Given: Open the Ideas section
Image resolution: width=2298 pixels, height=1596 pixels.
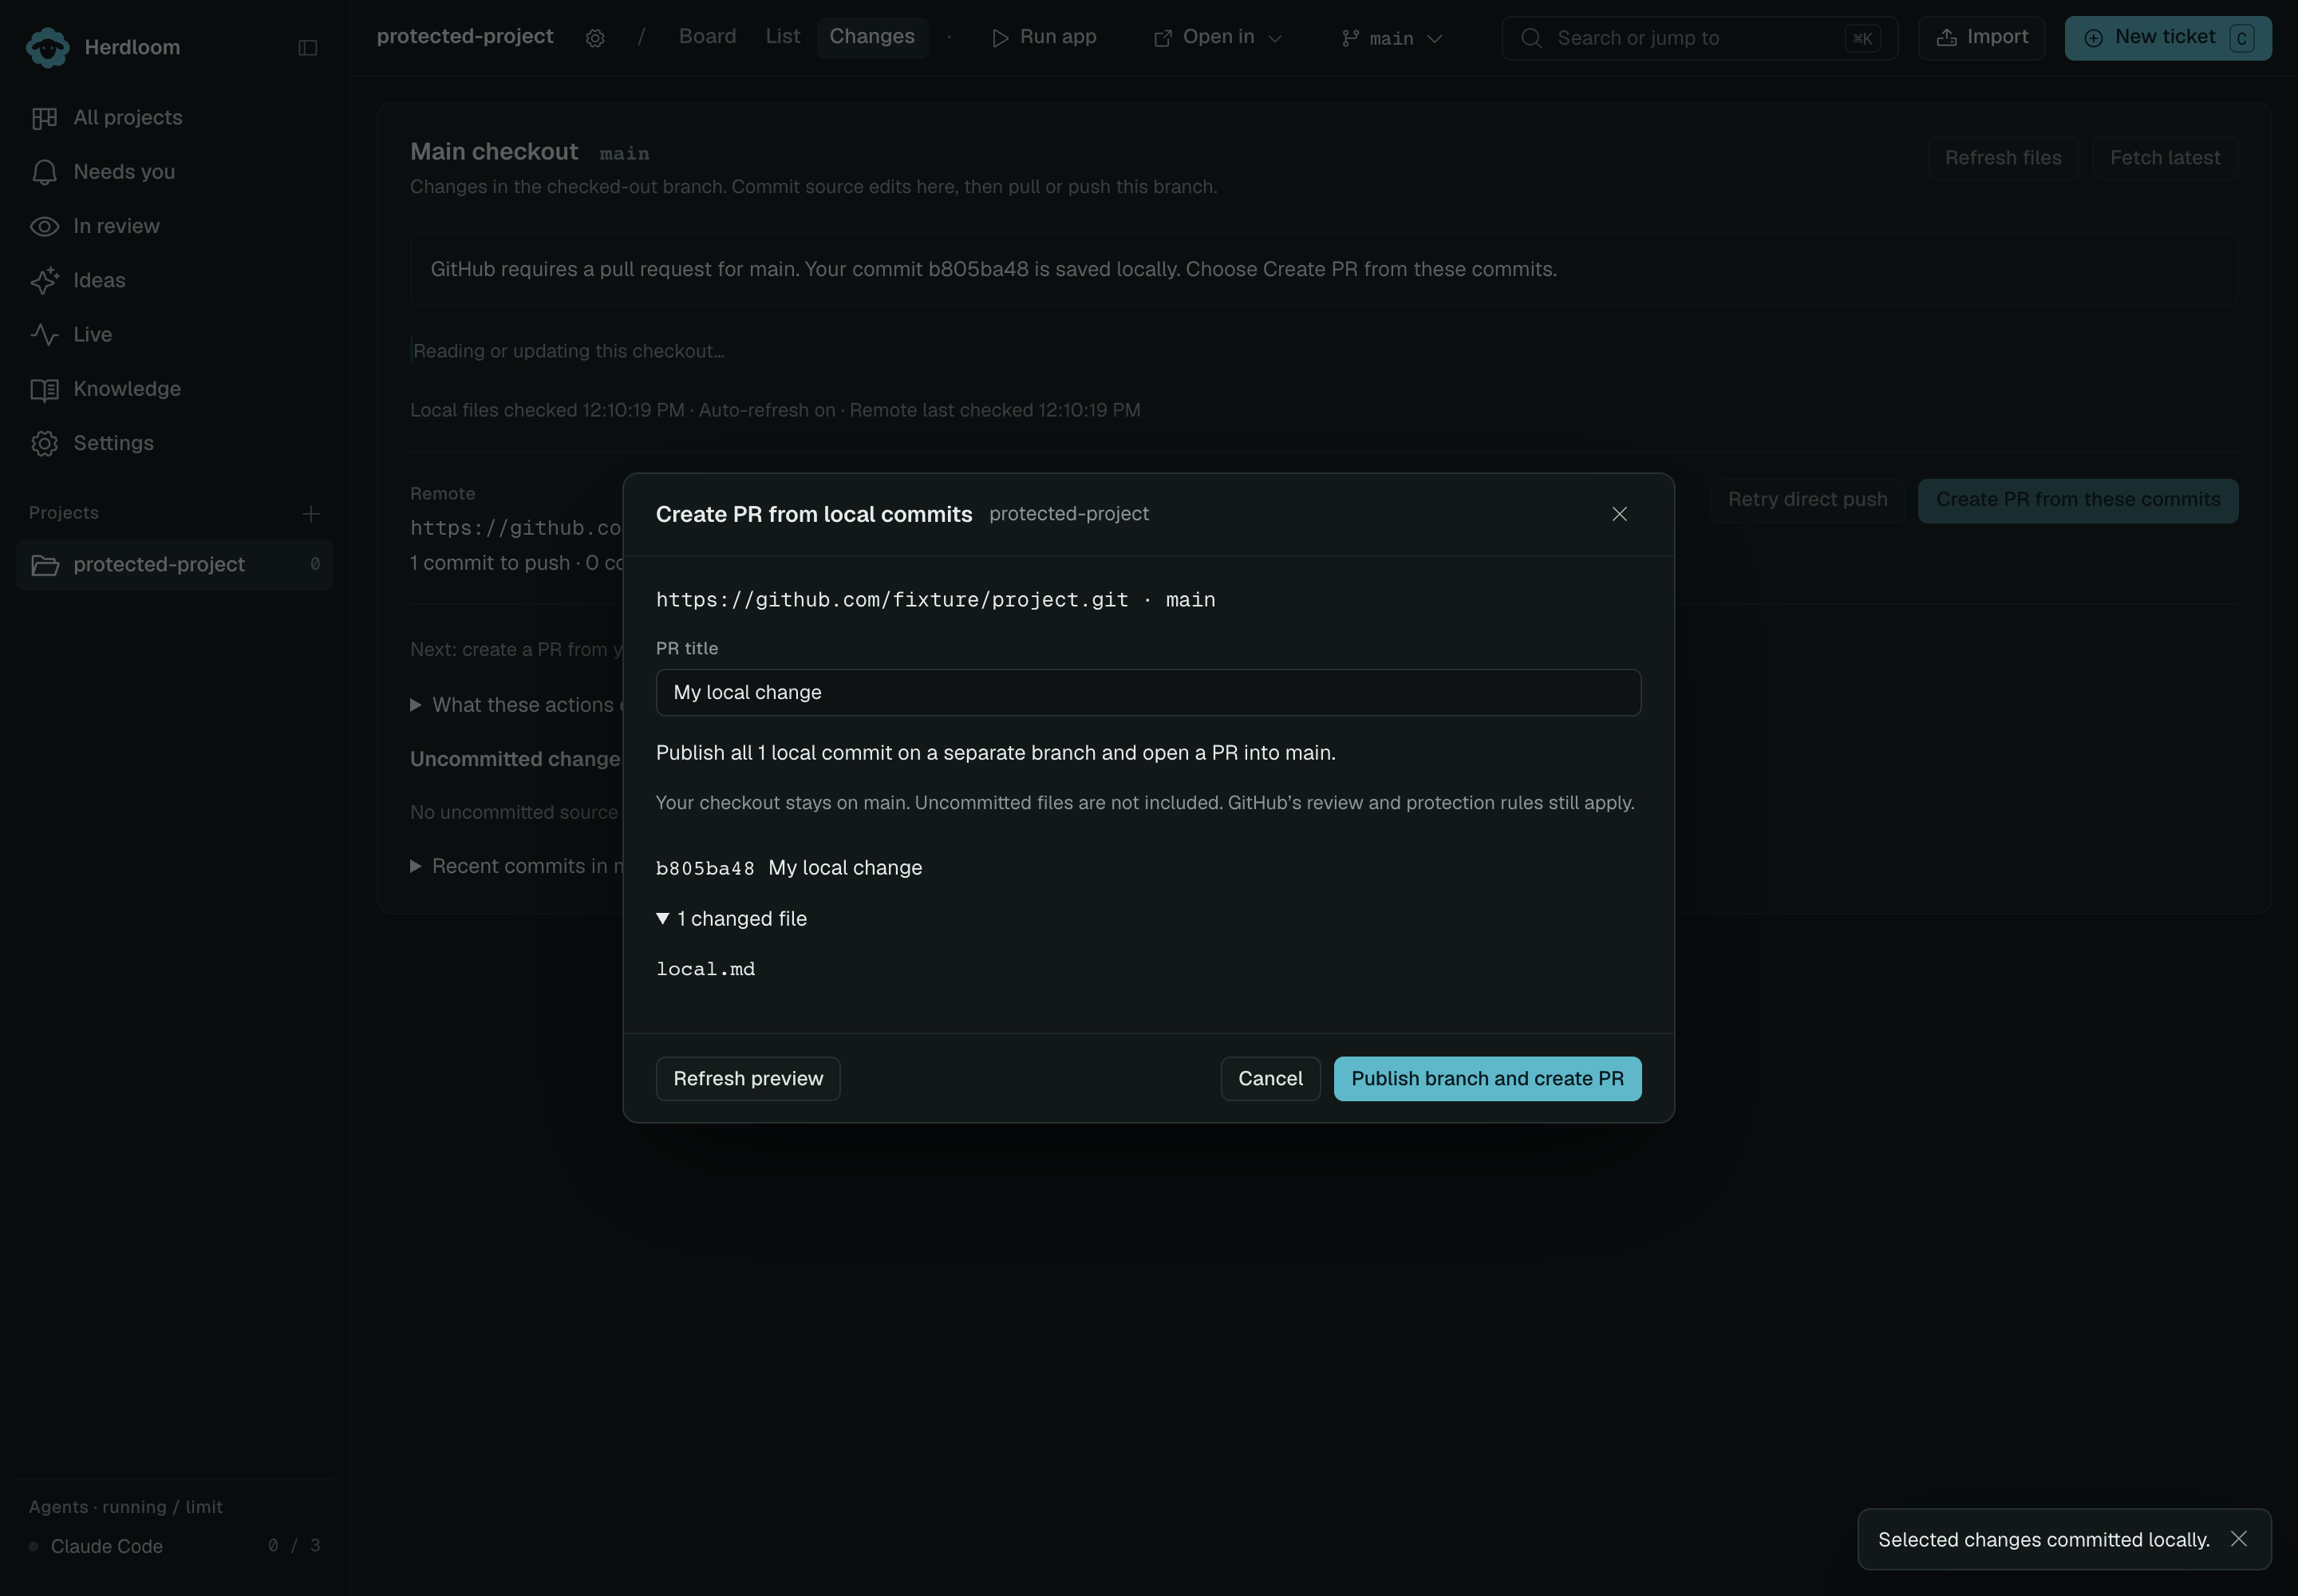Looking at the screenshot, I should [175, 280].
